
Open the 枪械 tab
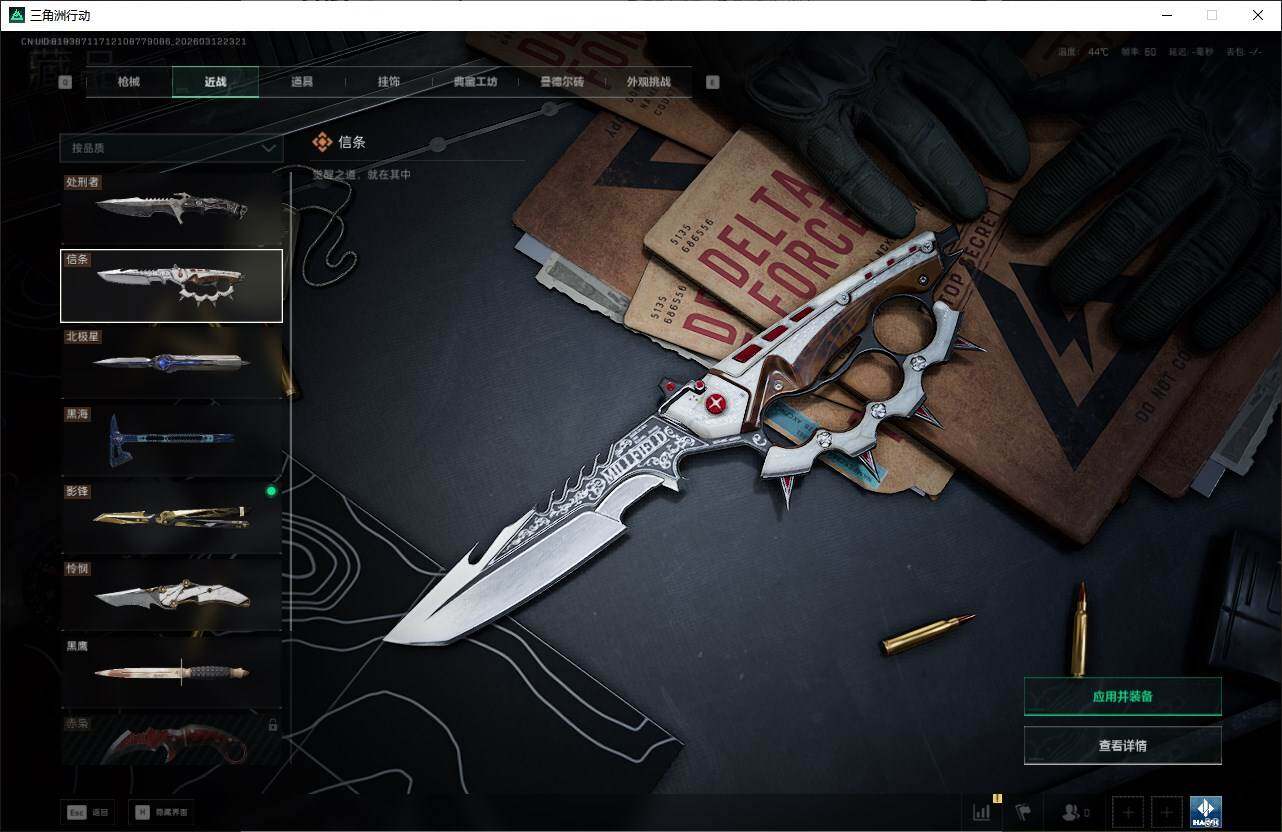[x=129, y=82]
